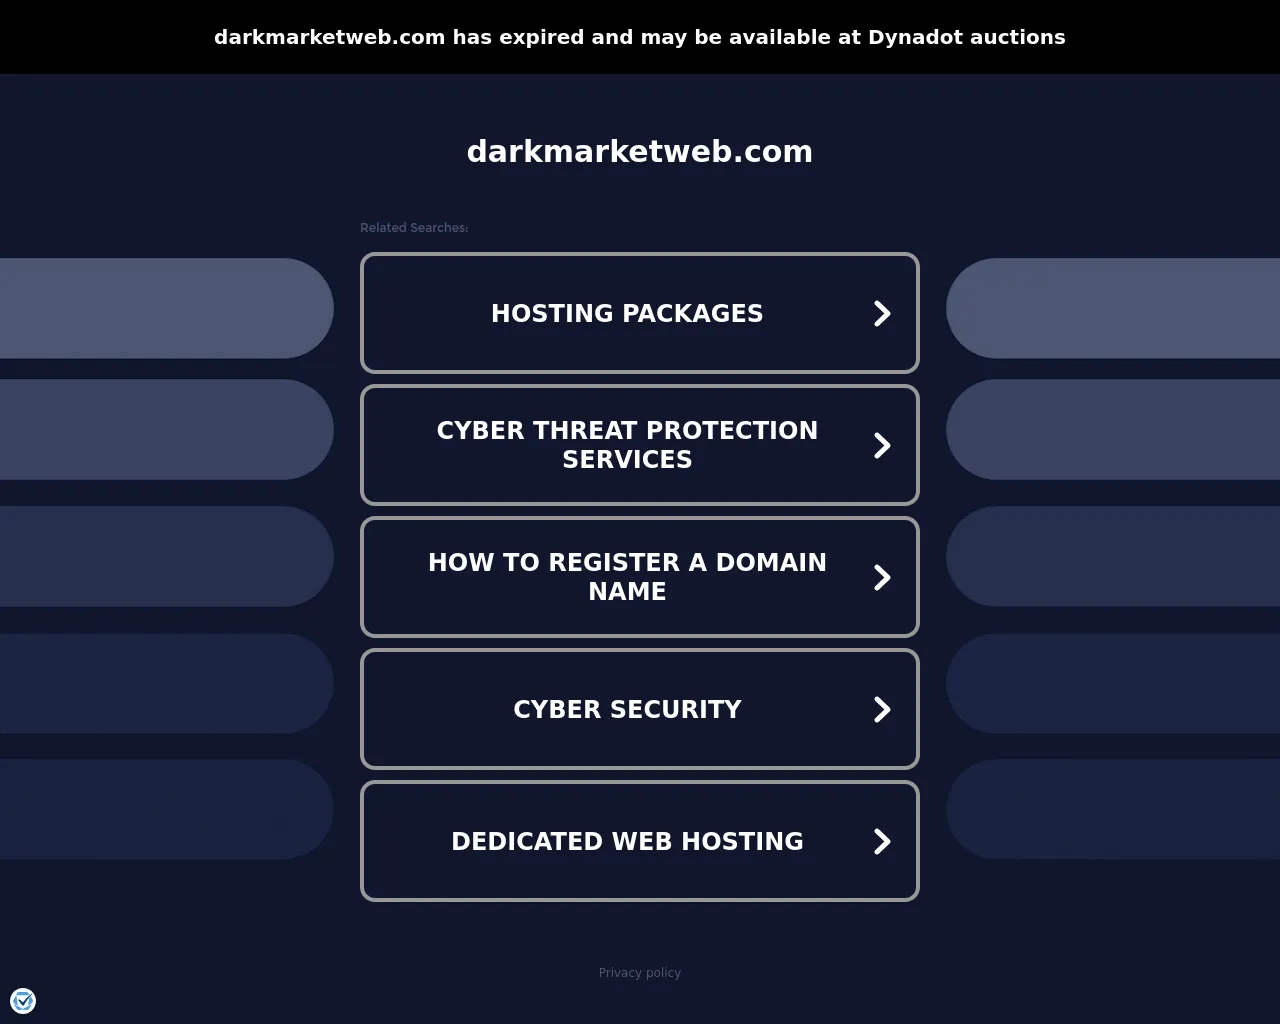This screenshot has width=1280, height=1024.
Task: Select the Dedicated Web Hosting text
Action: point(627,841)
